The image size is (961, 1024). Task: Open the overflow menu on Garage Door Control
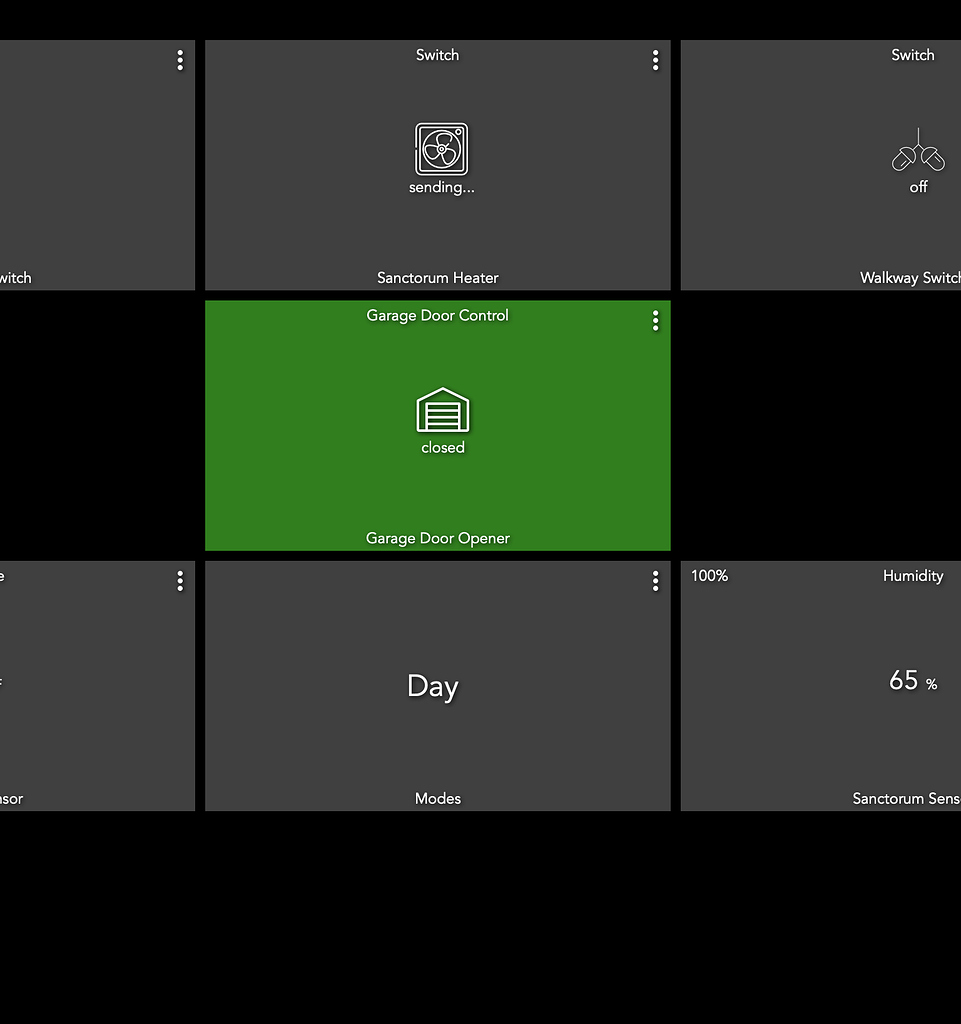(655, 320)
